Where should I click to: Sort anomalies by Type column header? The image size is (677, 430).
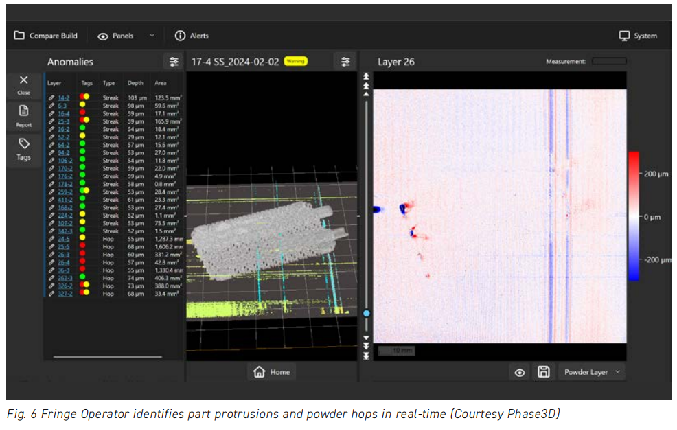pyautogui.click(x=109, y=83)
